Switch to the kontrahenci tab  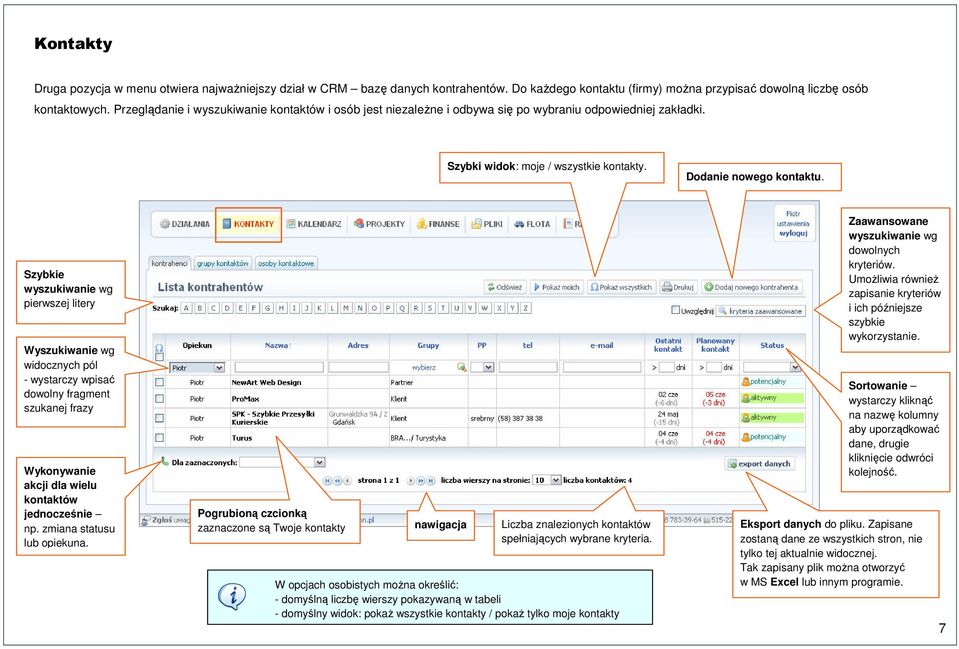coord(170,264)
